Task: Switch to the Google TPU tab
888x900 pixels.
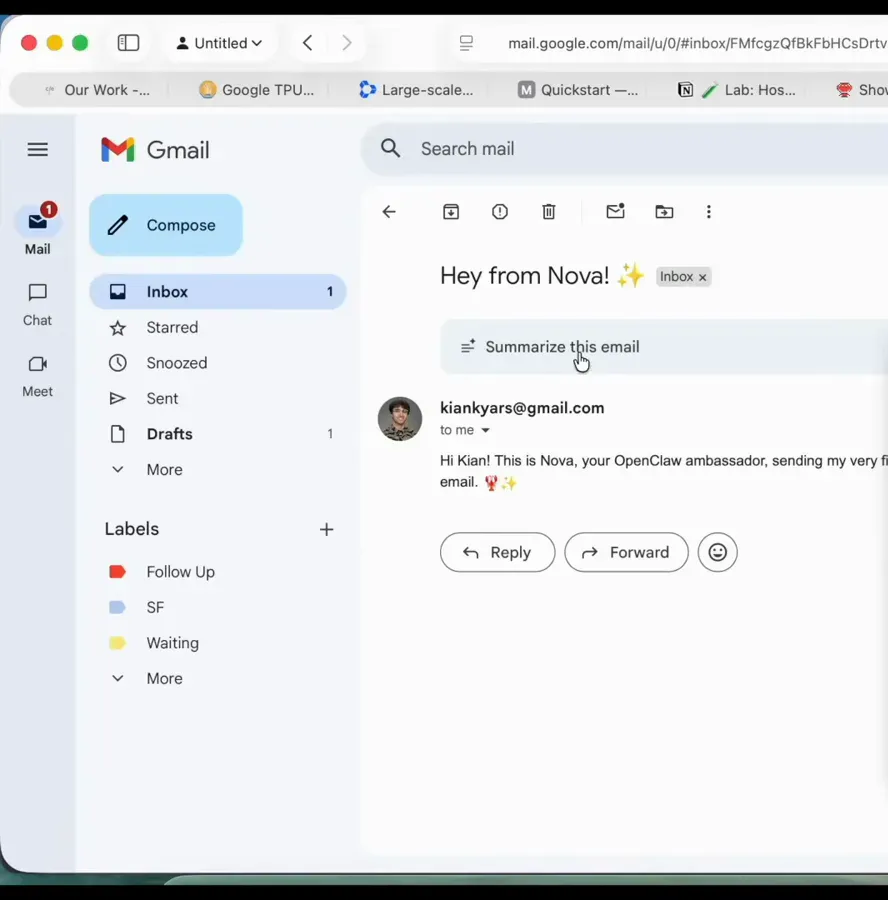Action: [257, 90]
